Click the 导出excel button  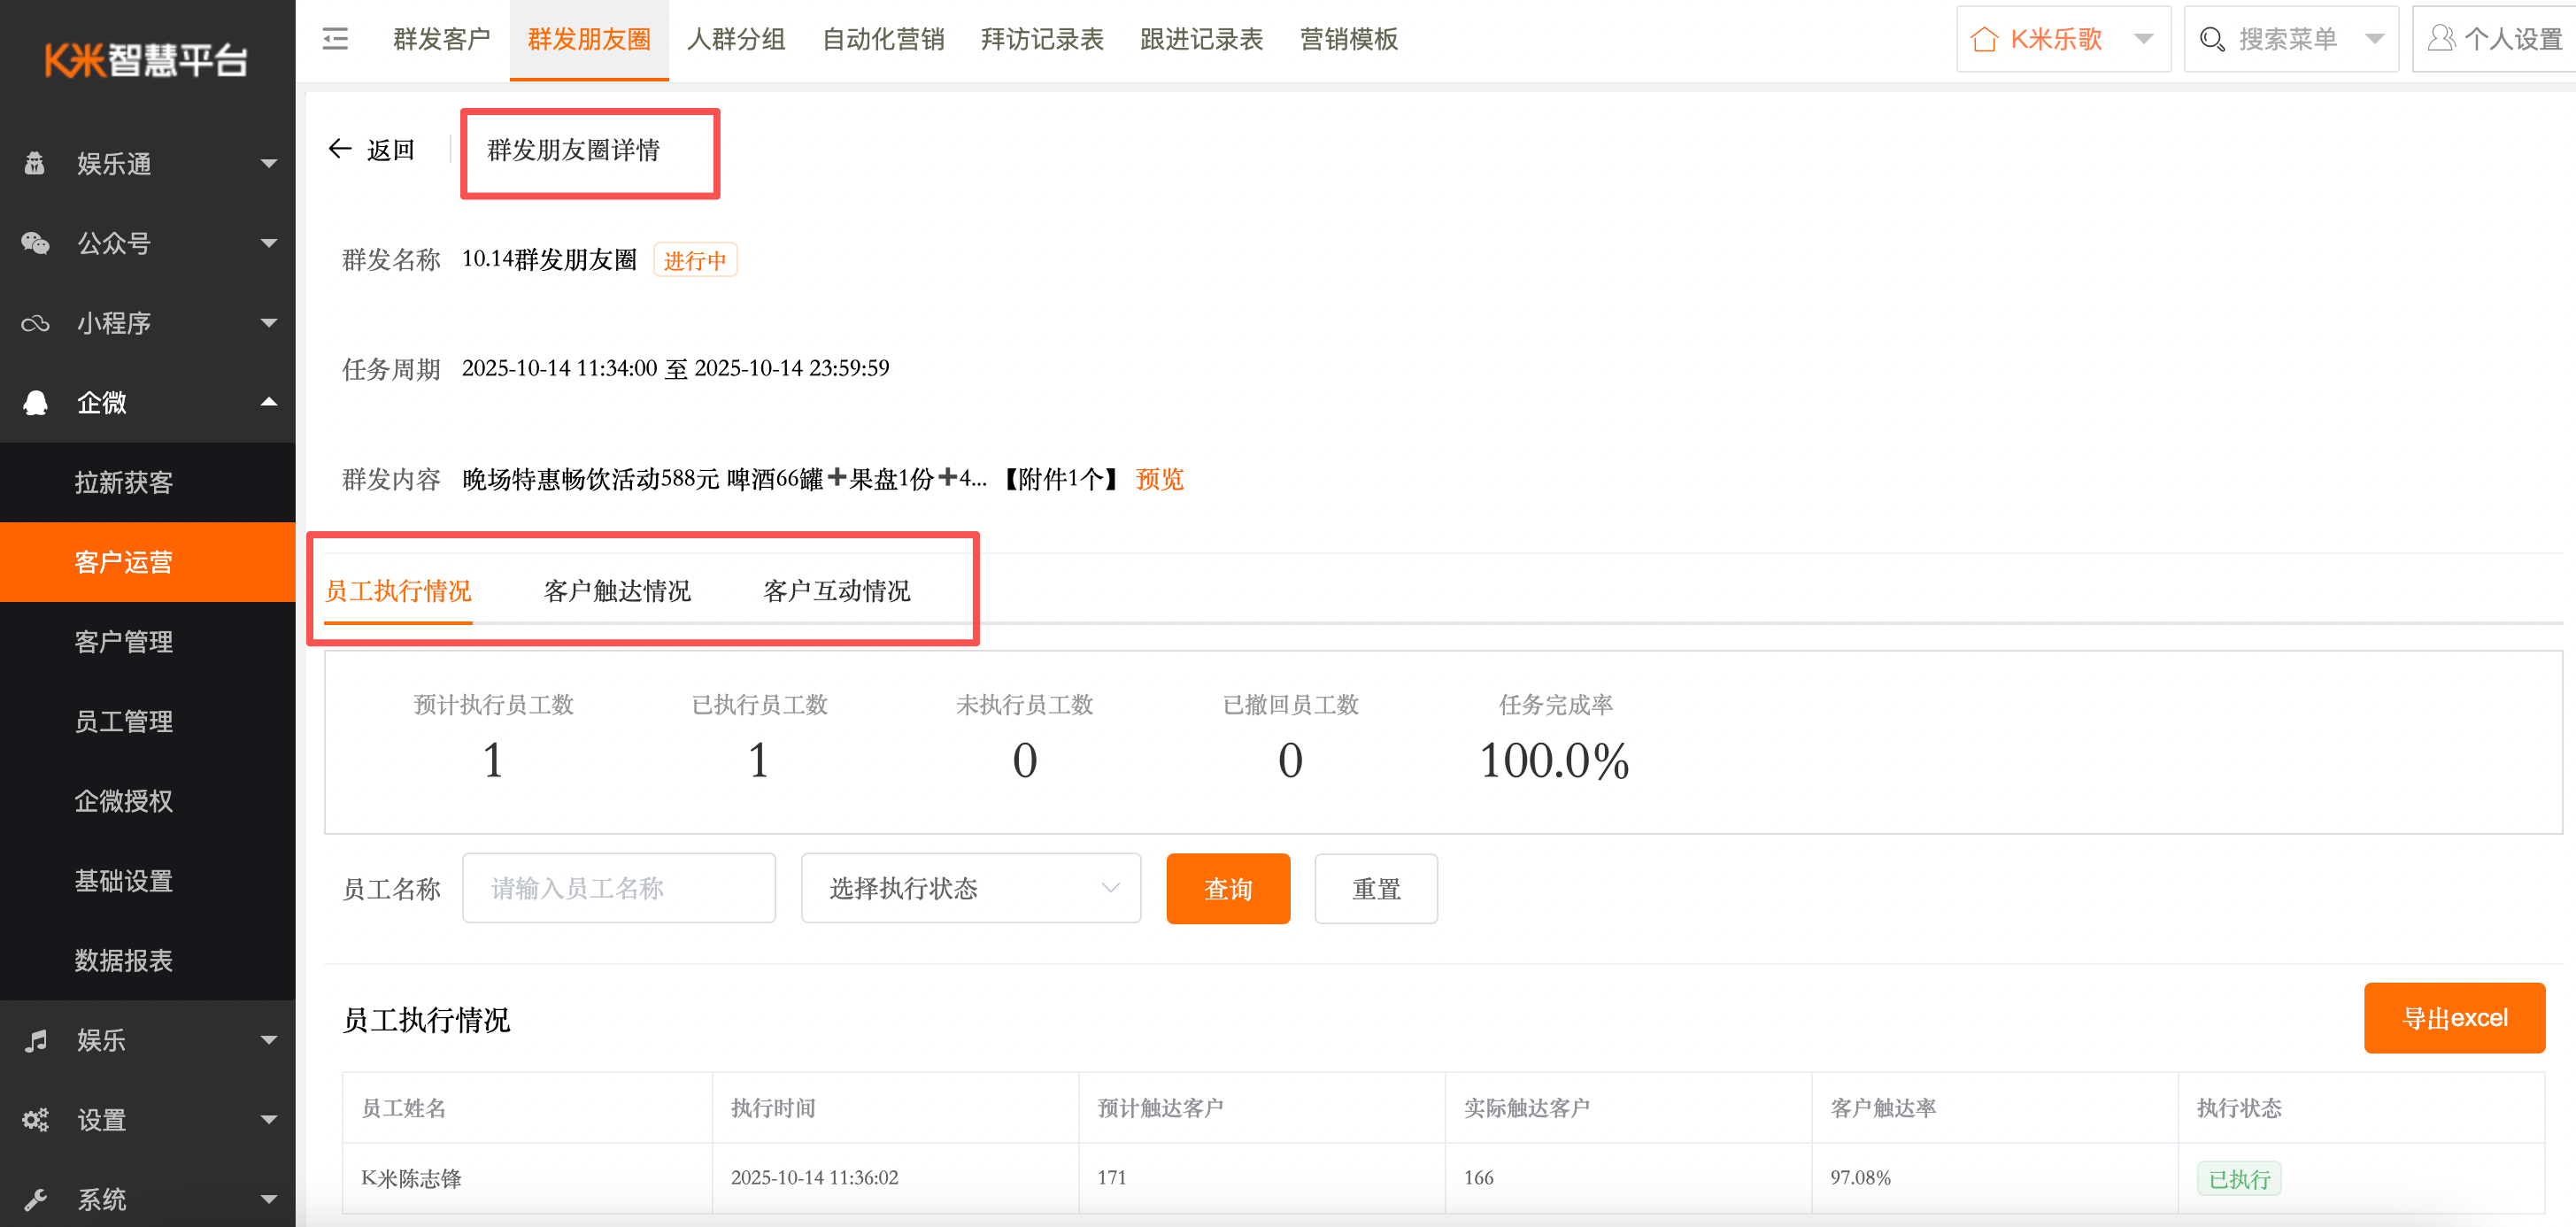coord(2453,1018)
